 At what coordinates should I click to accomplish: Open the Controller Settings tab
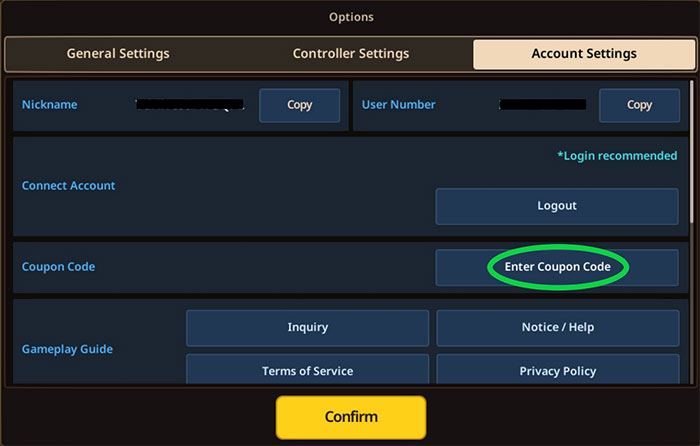pyautogui.click(x=350, y=54)
